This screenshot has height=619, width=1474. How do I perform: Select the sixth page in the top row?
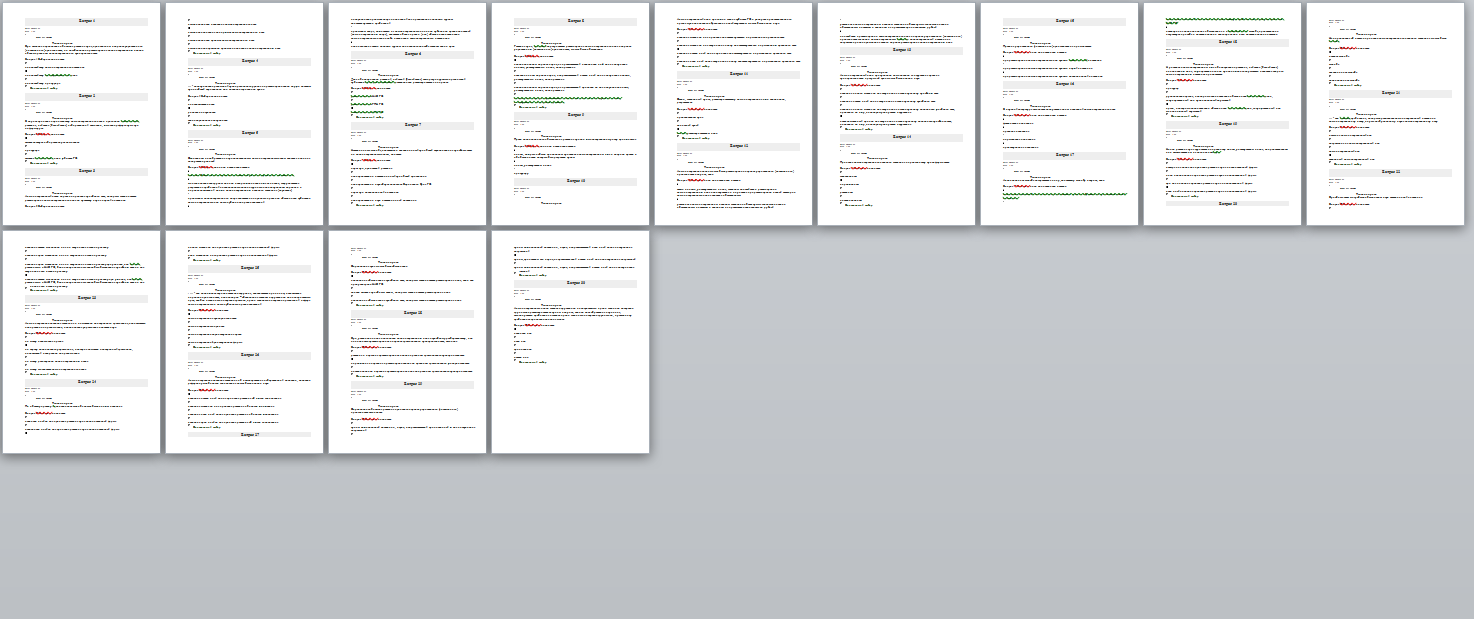pyautogui.click(x=896, y=114)
